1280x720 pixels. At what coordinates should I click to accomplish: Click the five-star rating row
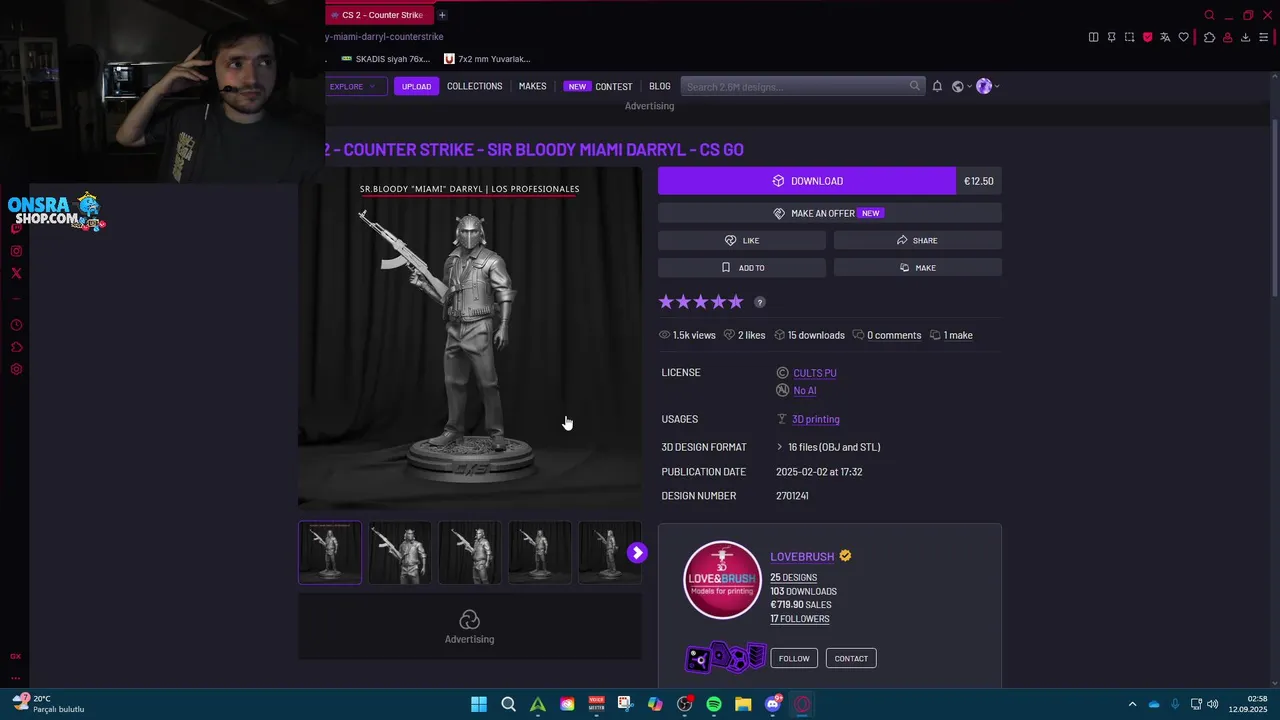[x=701, y=302]
